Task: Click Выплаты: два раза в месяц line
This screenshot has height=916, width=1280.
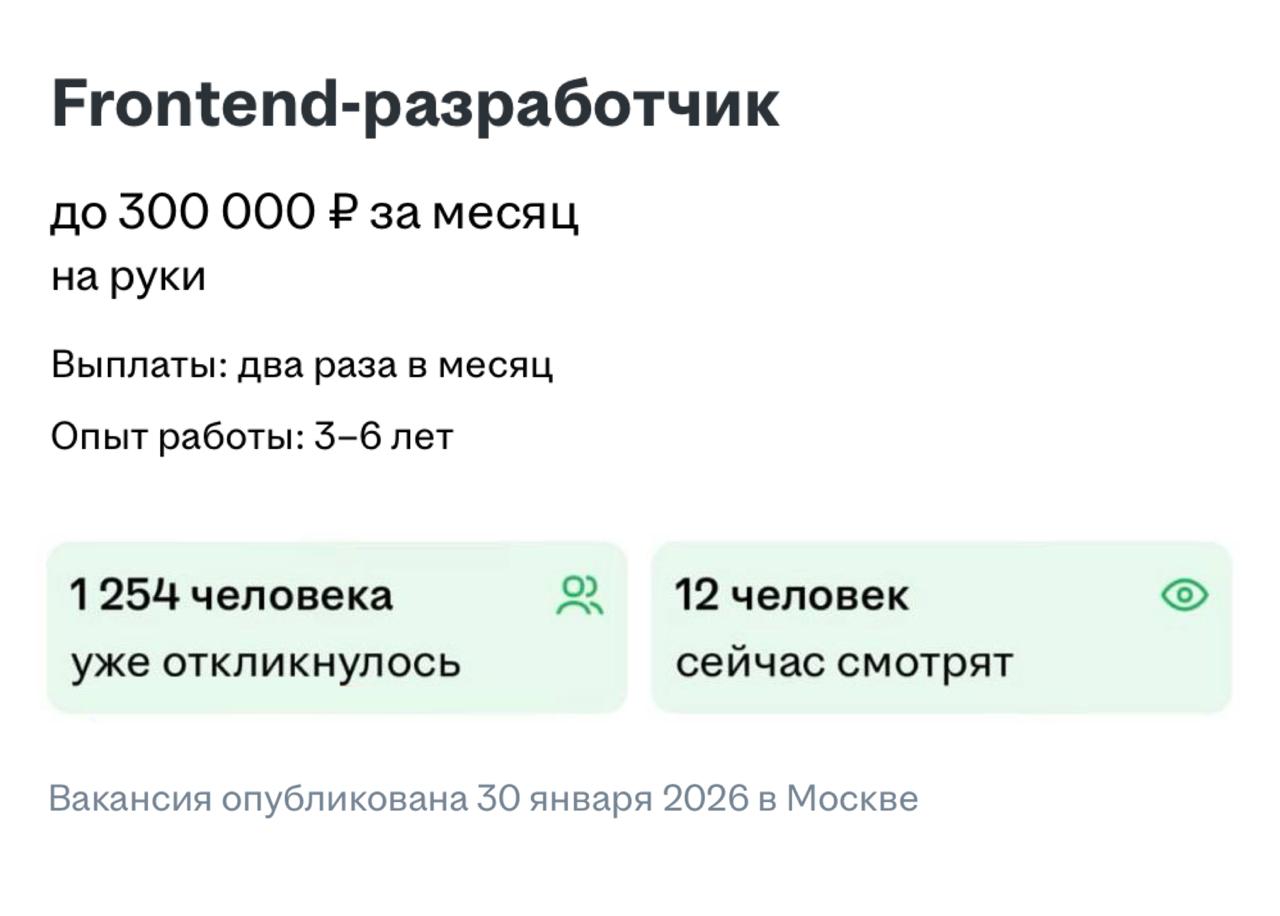Action: pyautogui.click(x=302, y=366)
